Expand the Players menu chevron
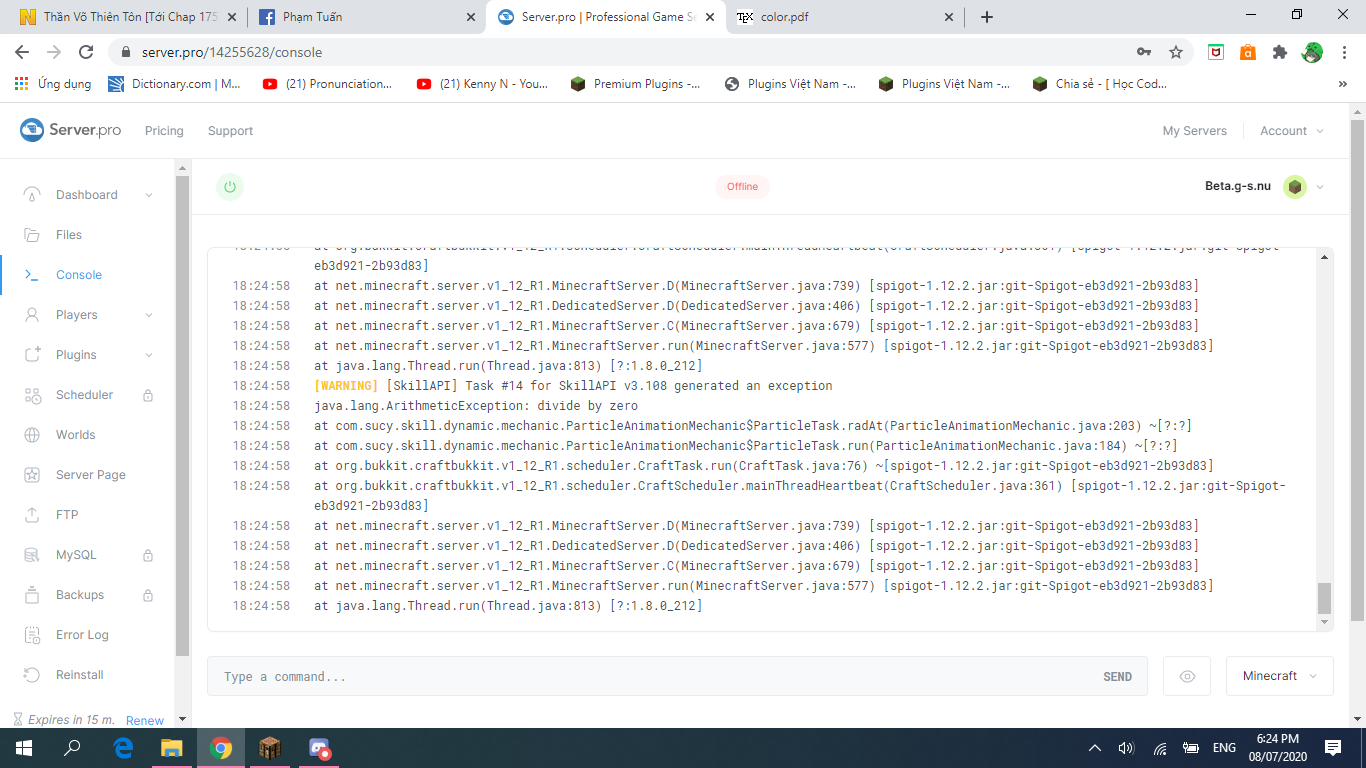Viewport: 1366px width, 768px height. point(149,315)
